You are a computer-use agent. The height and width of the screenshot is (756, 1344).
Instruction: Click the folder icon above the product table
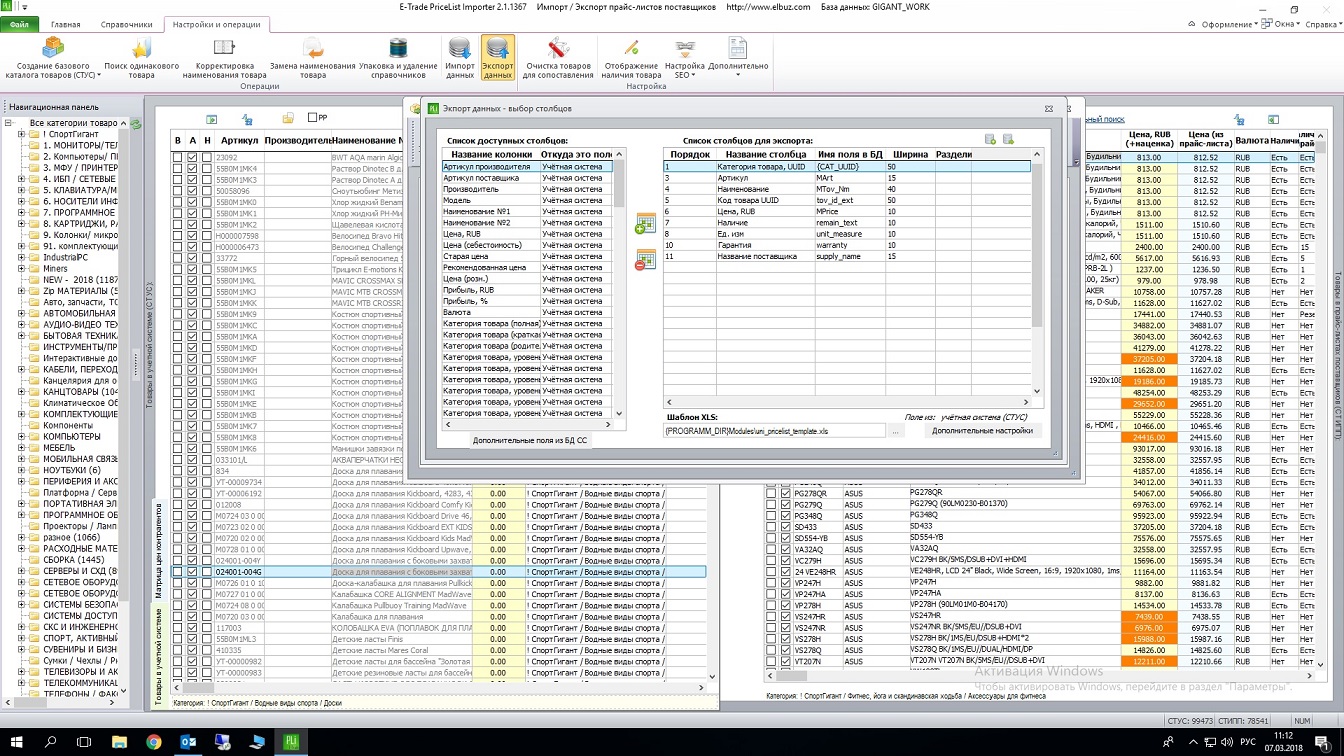tap(288, 118)
